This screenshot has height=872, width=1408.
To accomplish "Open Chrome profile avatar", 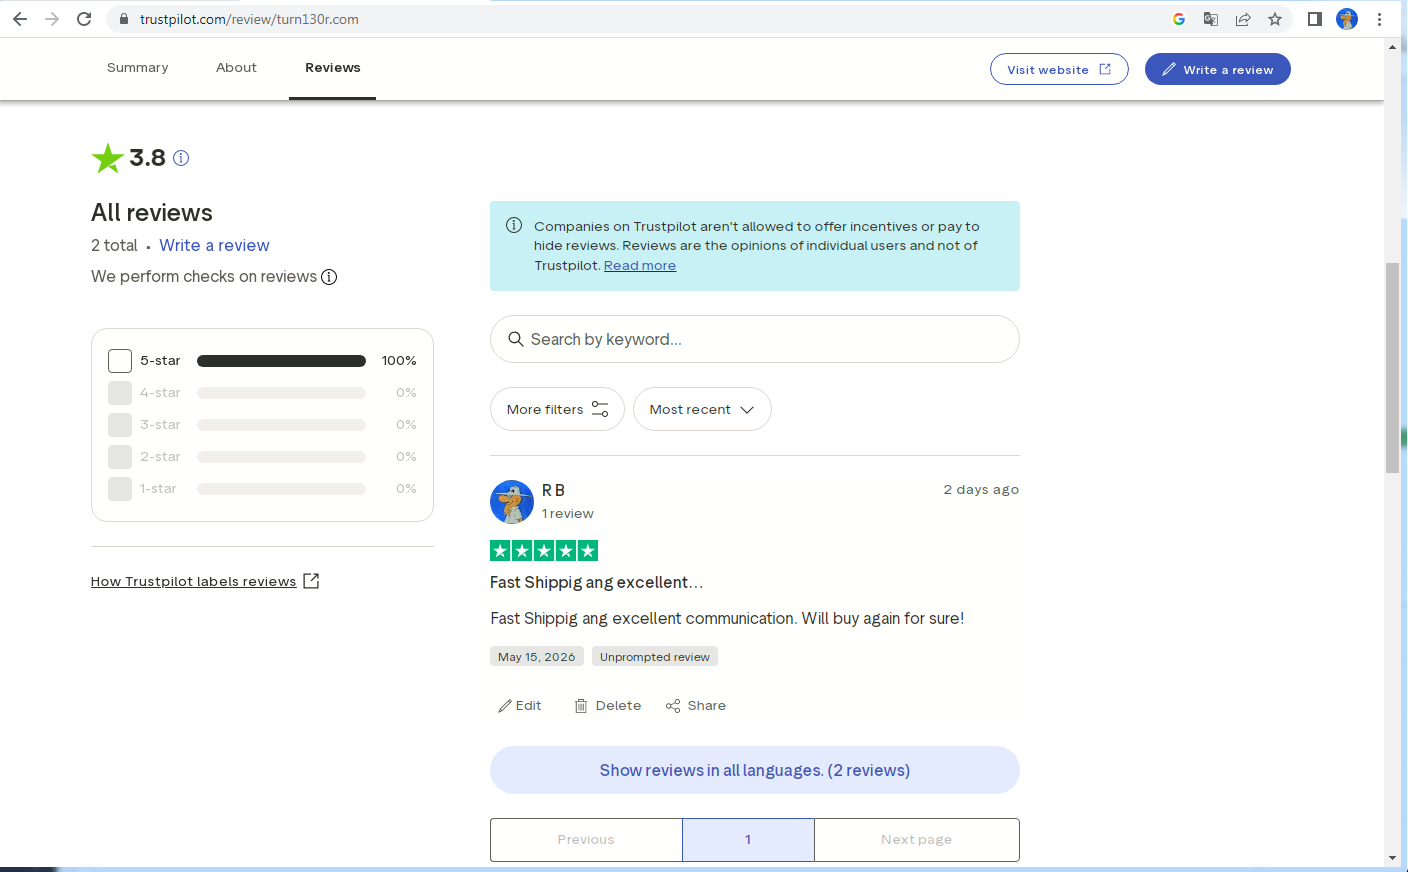I will [1347, 19].
